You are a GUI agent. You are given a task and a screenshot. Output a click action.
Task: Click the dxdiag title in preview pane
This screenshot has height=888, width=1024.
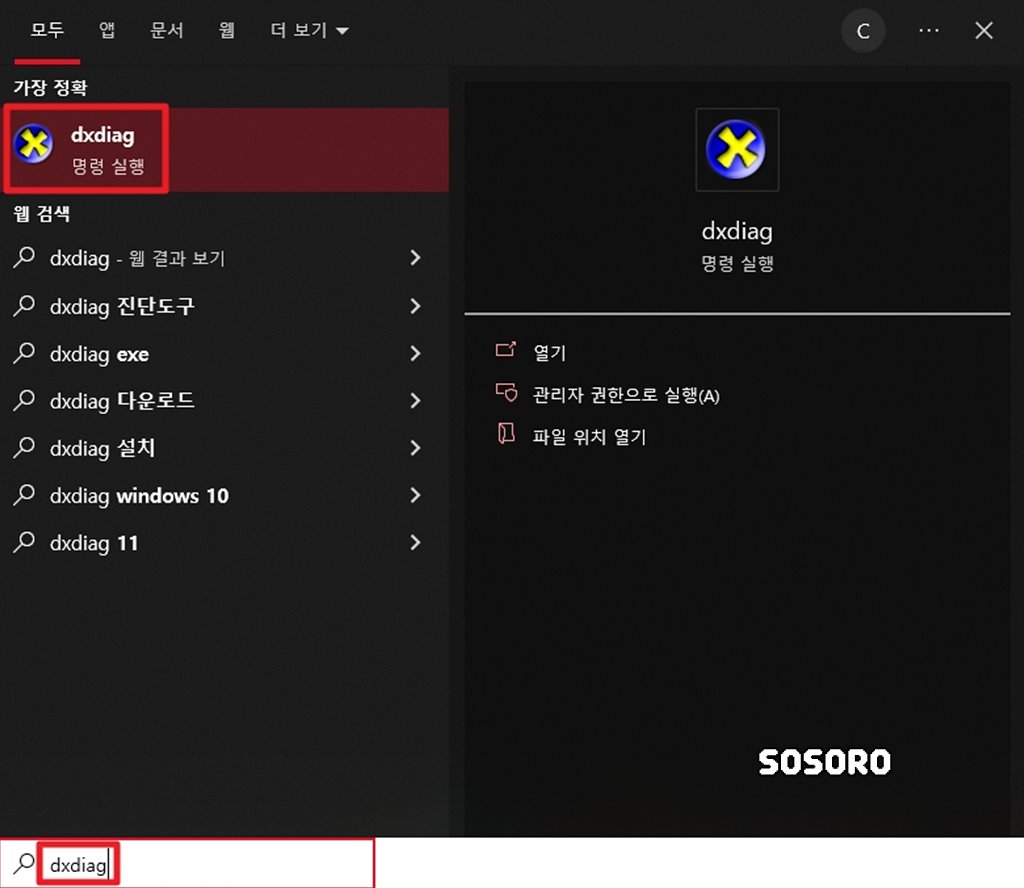coord(737,232)
